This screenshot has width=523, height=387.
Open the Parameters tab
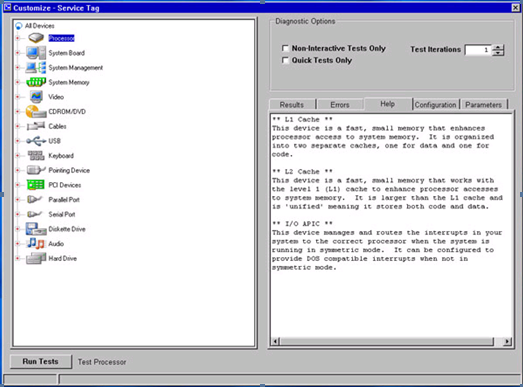click(x=483, y=105)
